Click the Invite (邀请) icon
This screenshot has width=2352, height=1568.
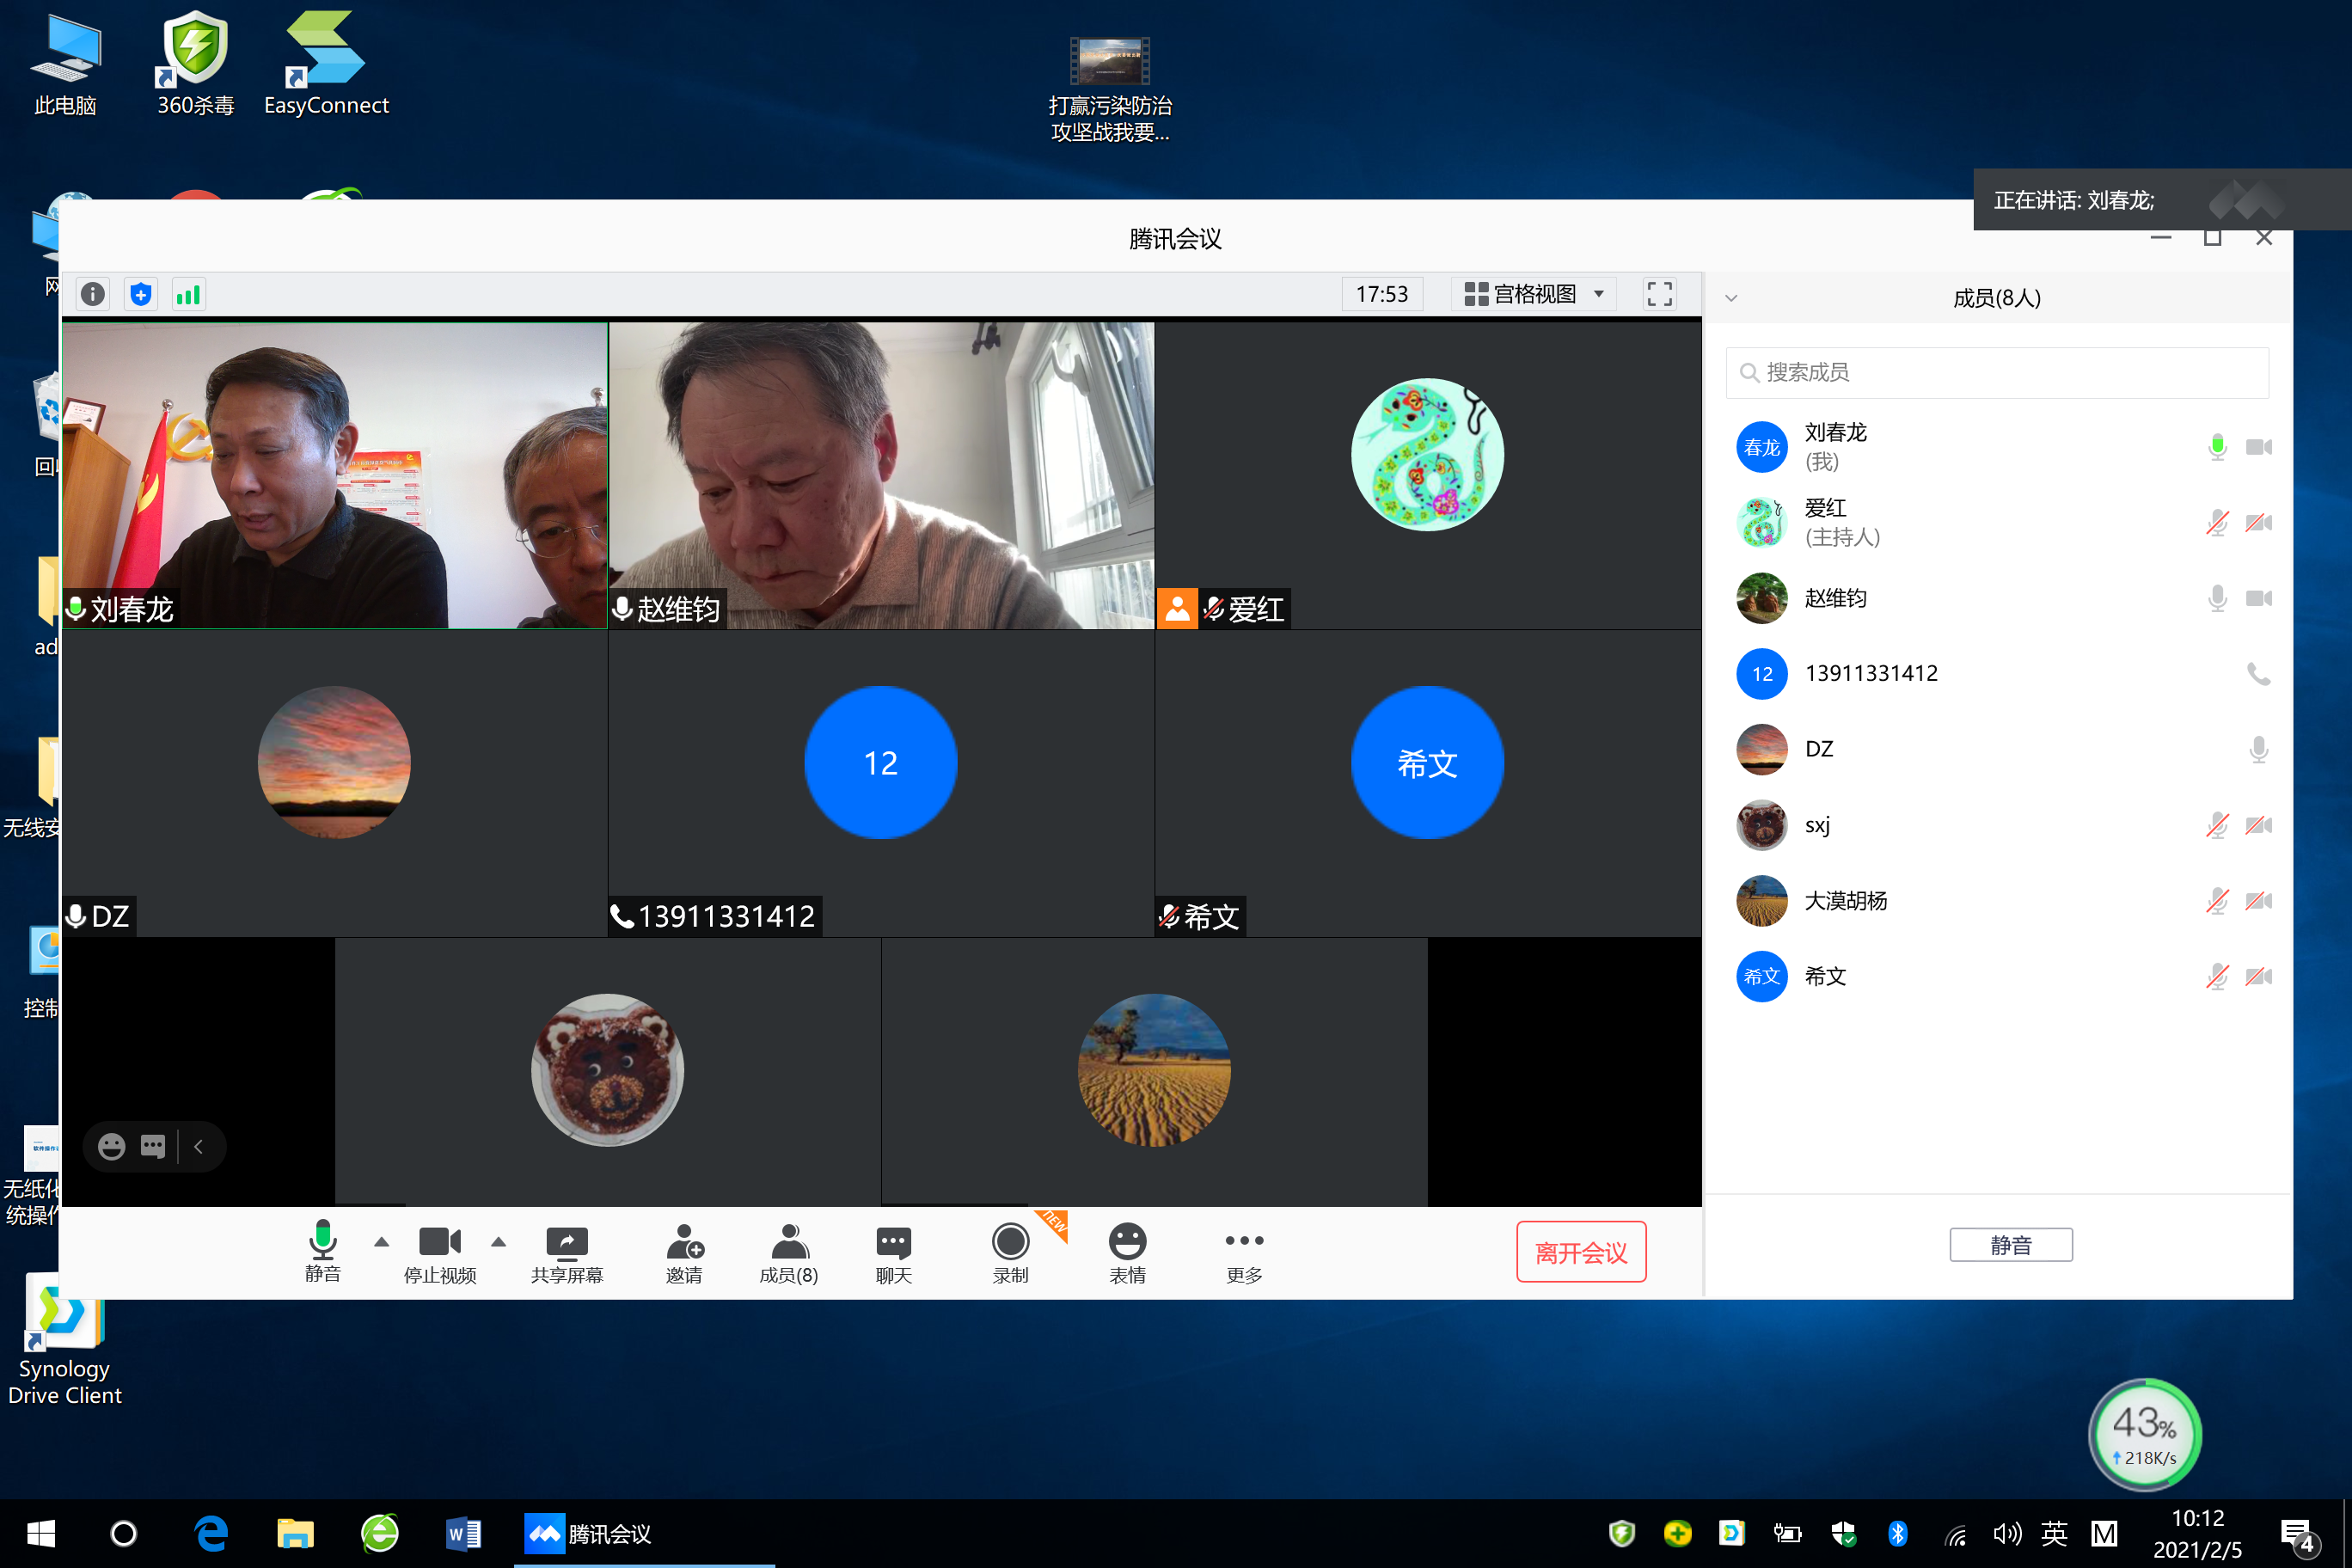[684, 1253]
